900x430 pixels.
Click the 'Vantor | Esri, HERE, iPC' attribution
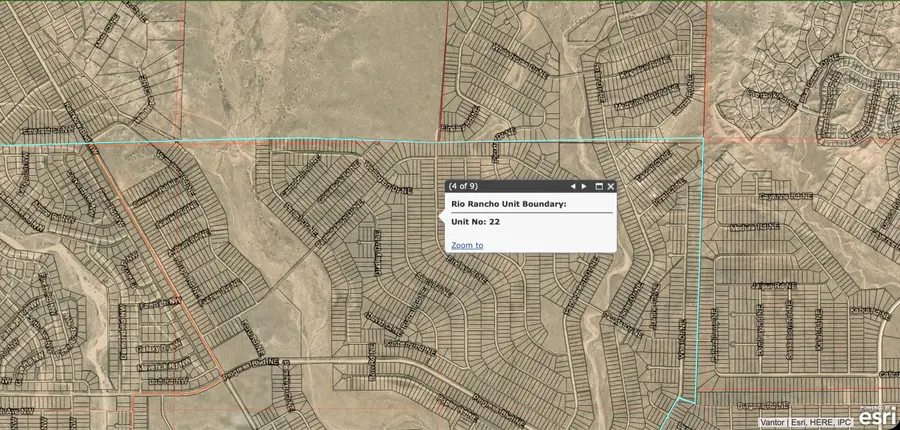[x=806, y=423]
